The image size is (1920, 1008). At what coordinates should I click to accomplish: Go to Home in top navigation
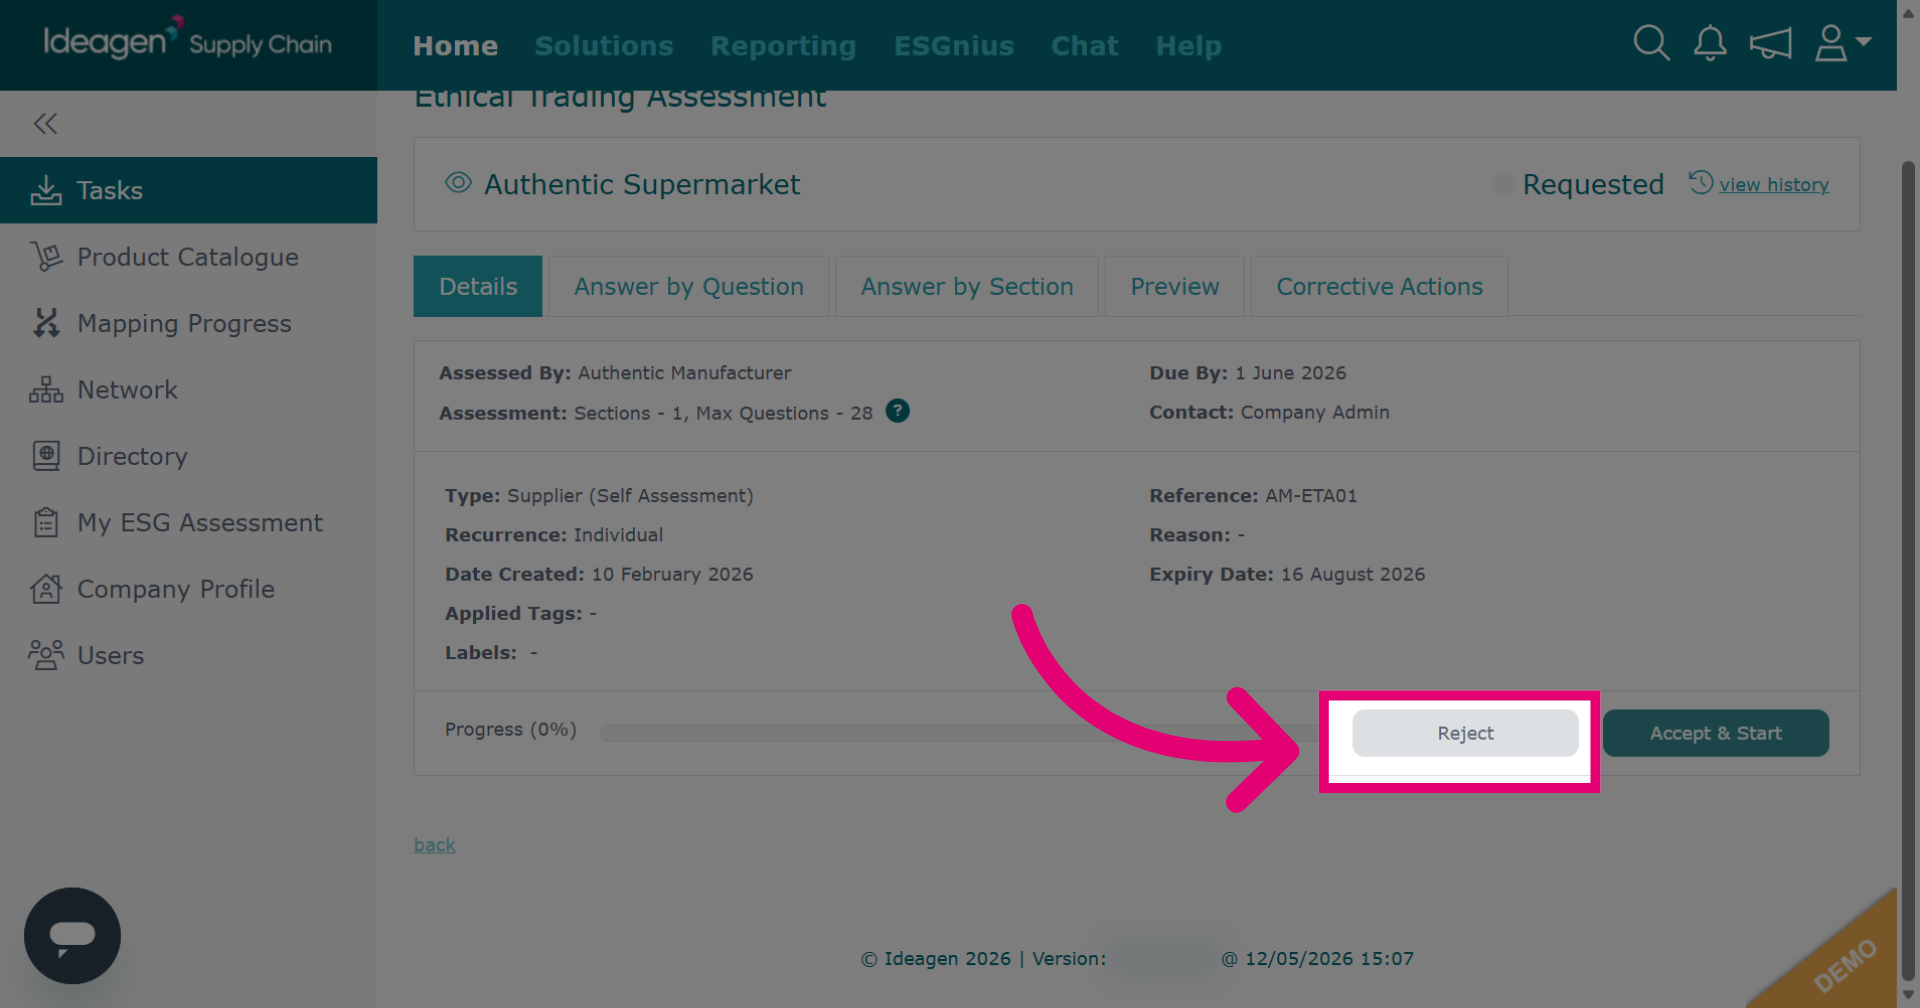455,46
